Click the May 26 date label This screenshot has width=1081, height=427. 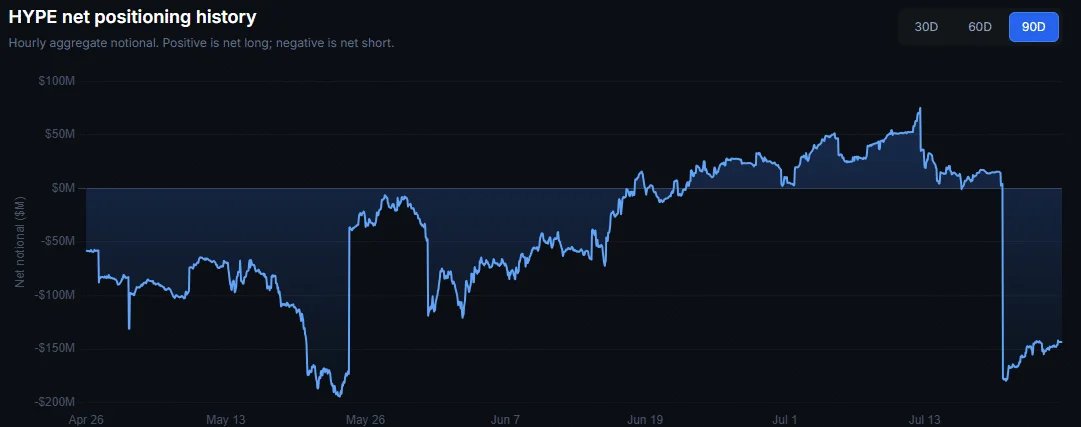point(365,419)
